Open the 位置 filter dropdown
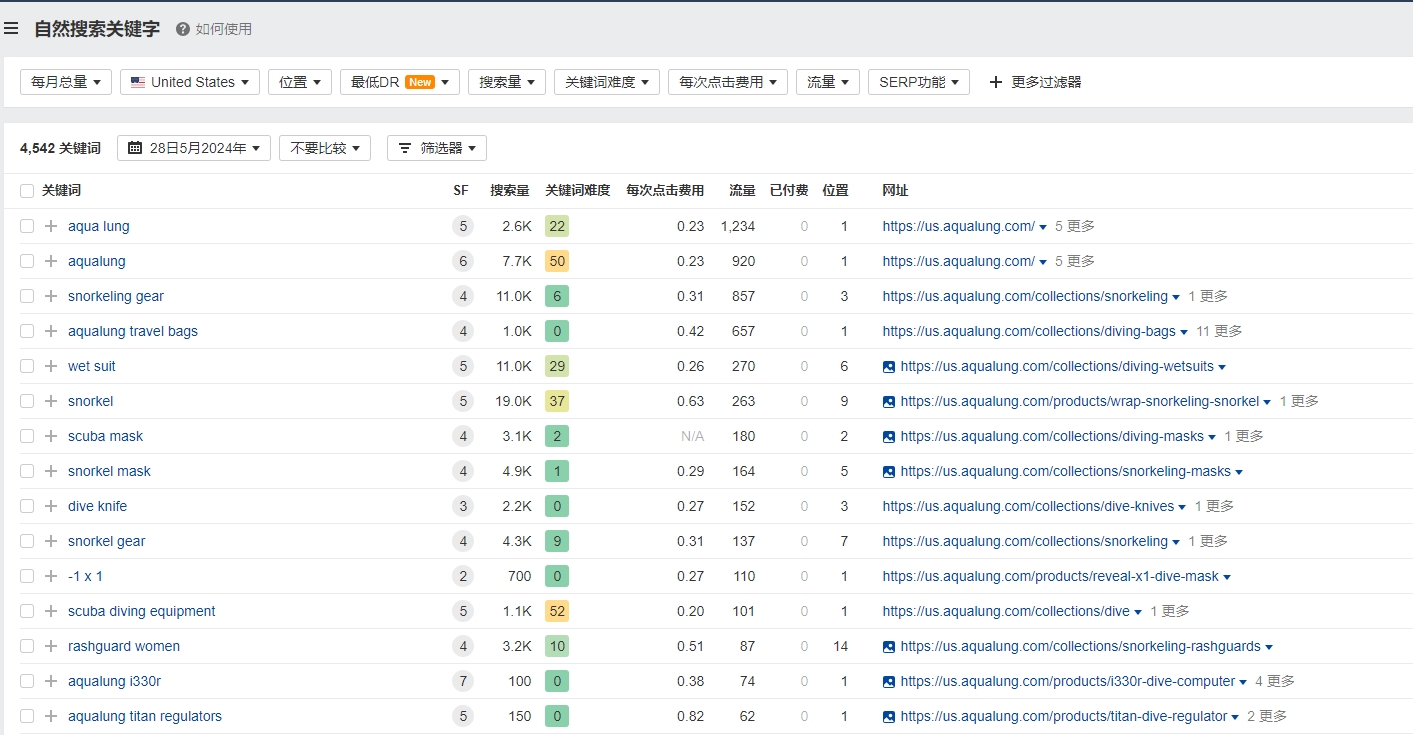1413x735 pixels. pos(300,82)
